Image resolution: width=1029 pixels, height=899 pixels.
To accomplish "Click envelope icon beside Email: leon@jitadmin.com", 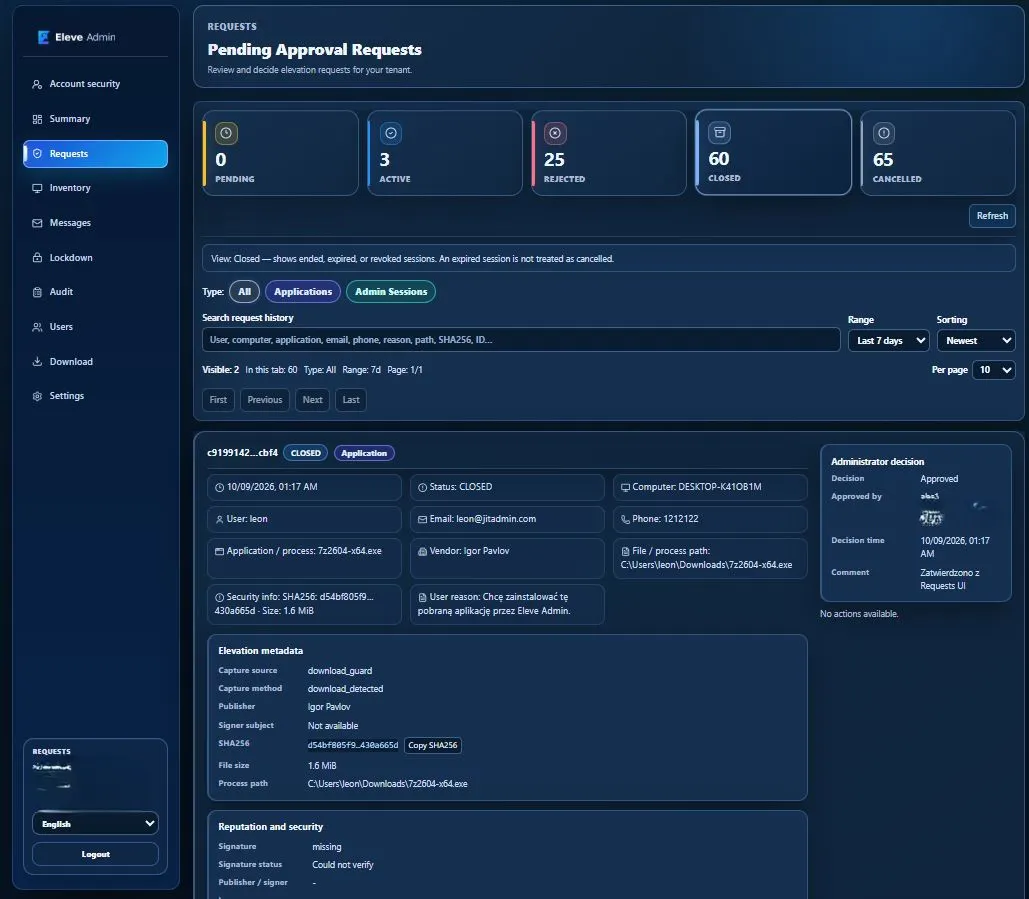I will [x=422, y=519].
